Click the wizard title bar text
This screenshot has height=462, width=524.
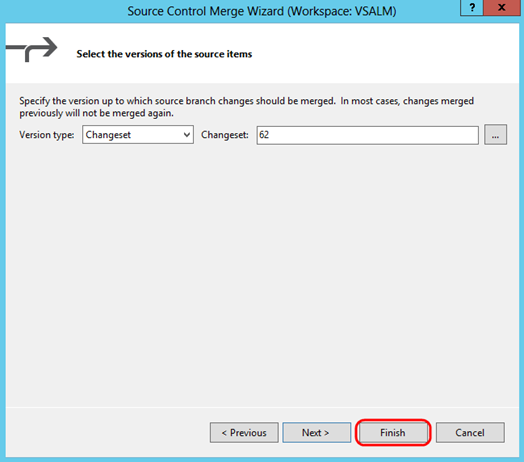[x=262, y=11]
